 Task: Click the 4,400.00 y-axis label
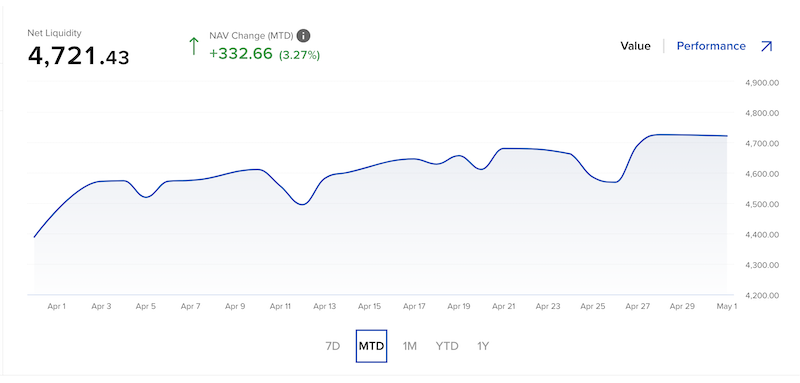(761, 235)
